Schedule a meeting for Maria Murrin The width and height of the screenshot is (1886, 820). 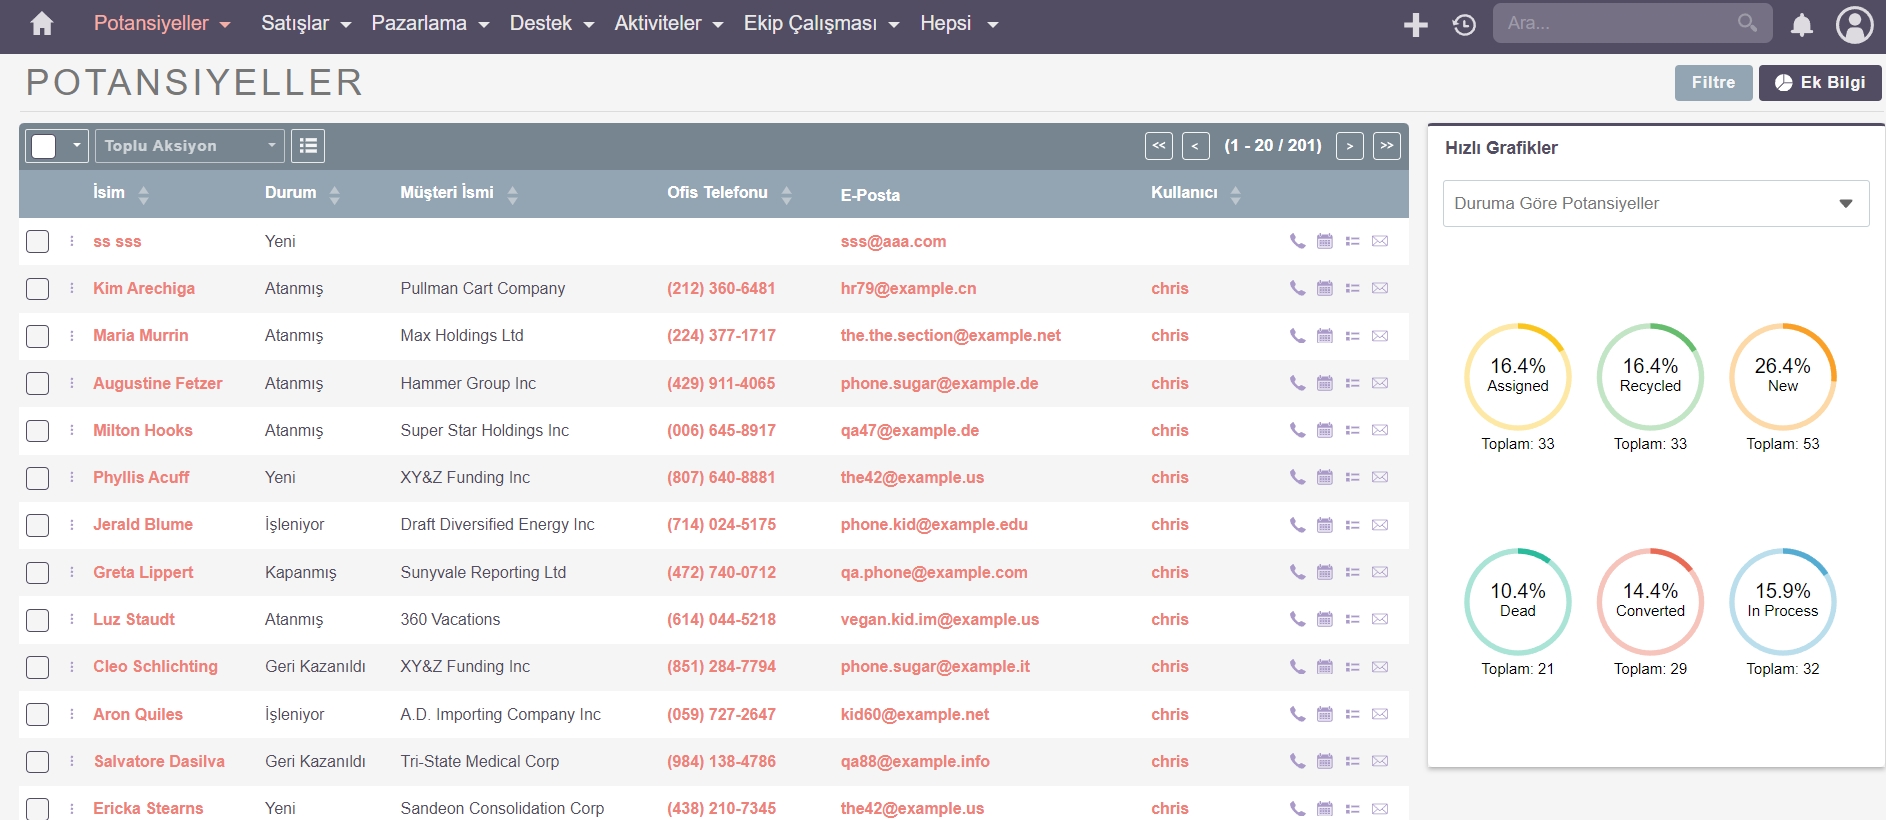pyautogui.click(x=1325, y=336)
